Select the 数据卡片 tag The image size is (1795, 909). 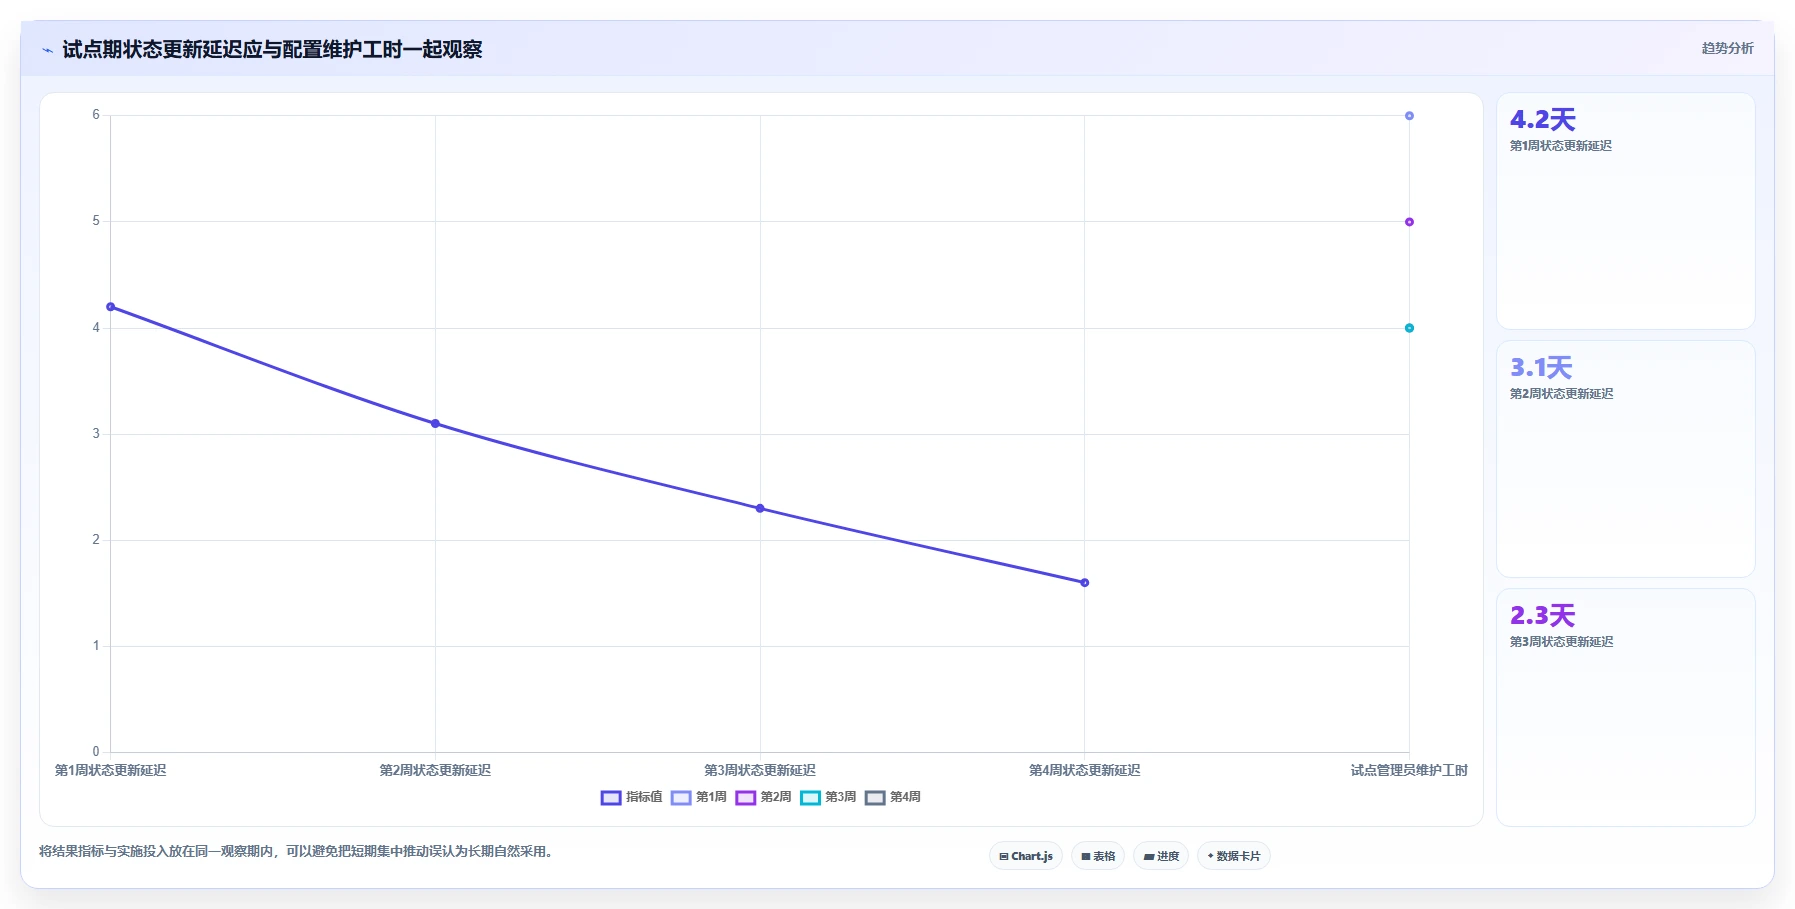(x=1234, y=856)
